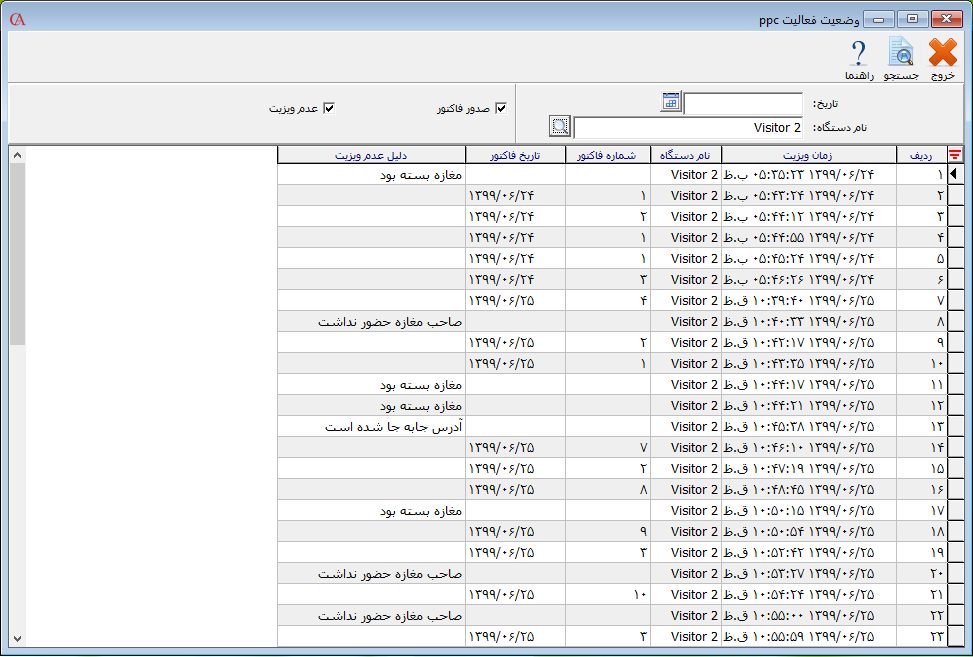The height and width of the screenshot is (657, 973).
Task: Click the تاریخ date input field
Action: point(742,103)
